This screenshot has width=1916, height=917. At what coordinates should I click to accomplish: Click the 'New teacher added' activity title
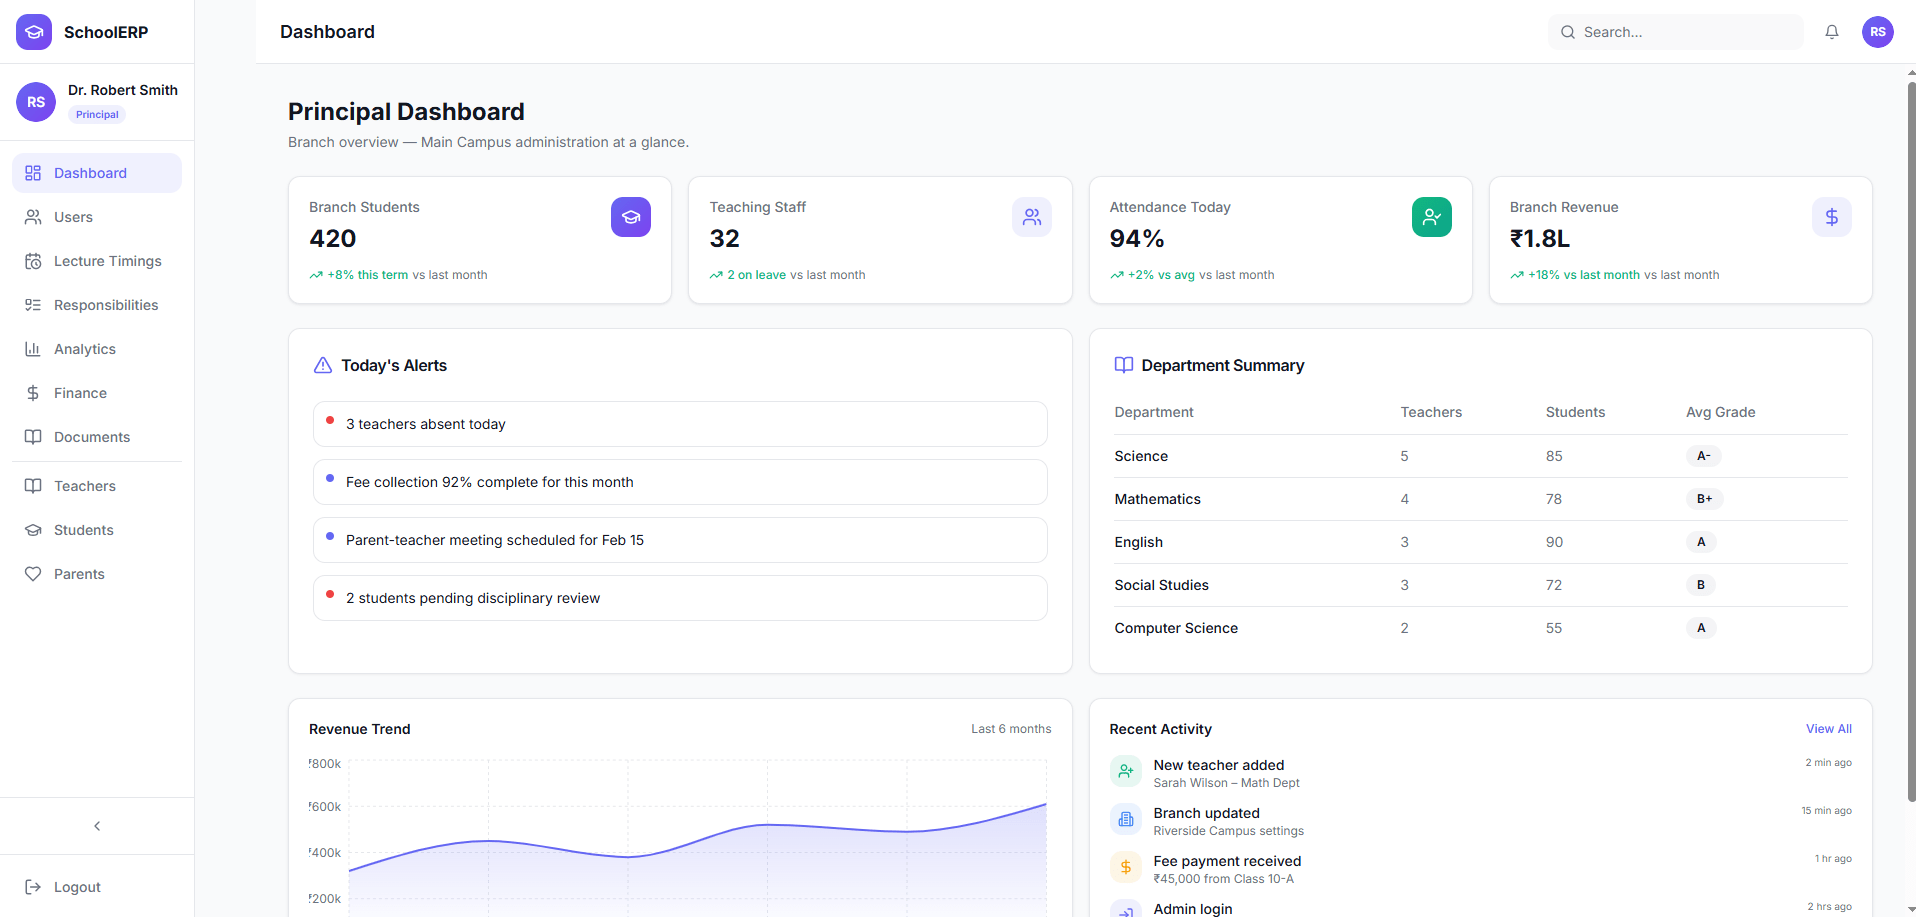tap(1219, 765)
